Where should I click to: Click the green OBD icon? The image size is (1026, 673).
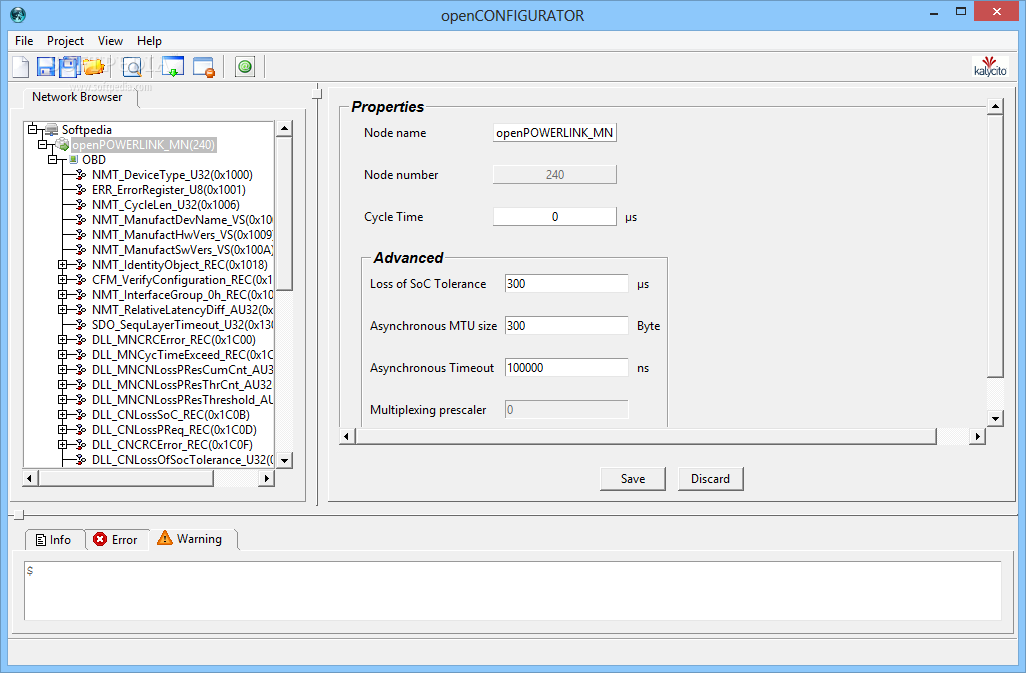[x=73, y=160]
